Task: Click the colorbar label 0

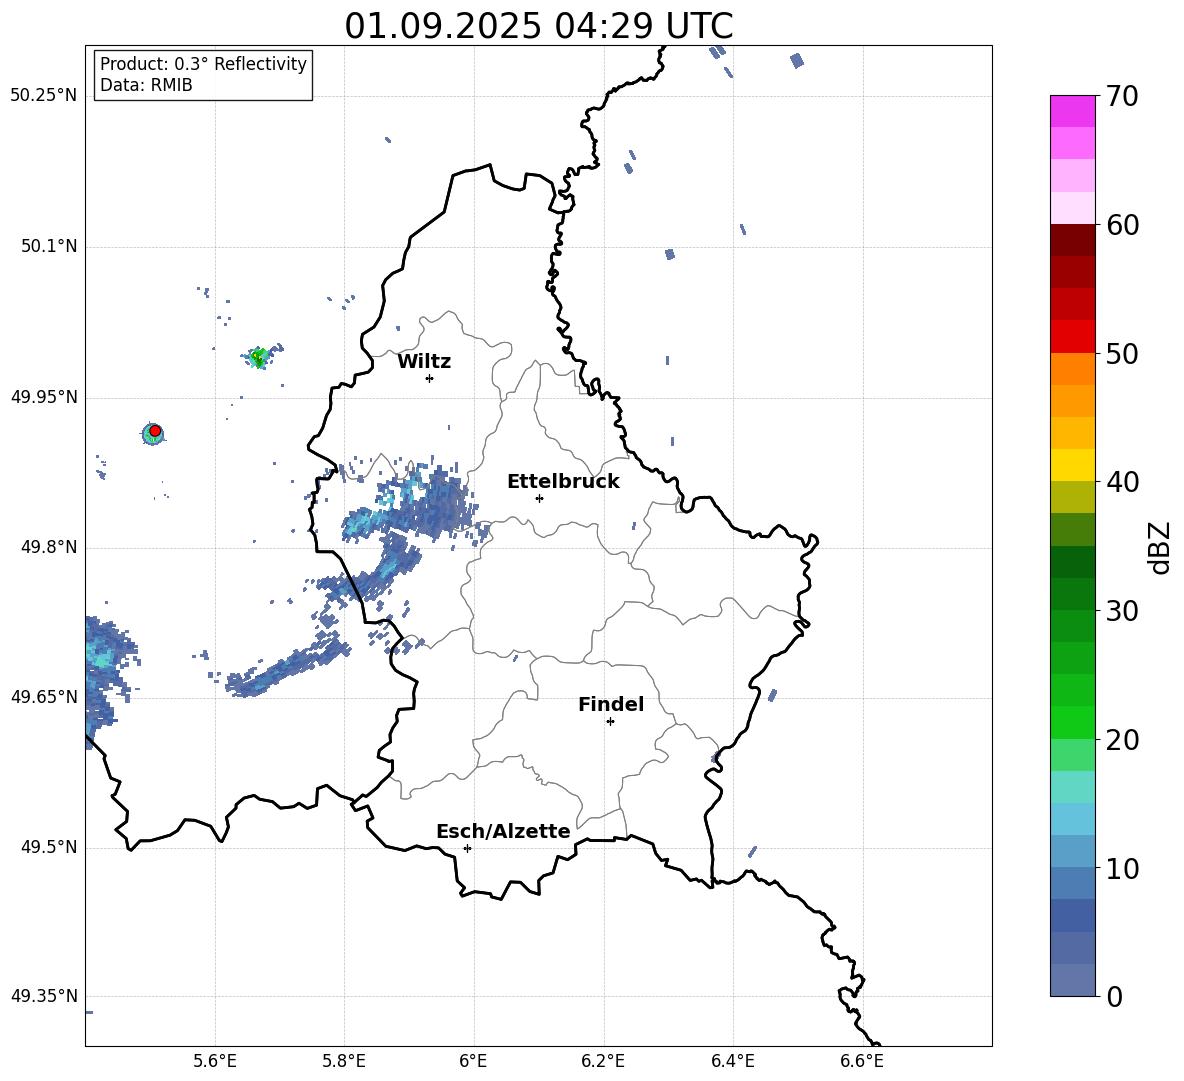Action: point(1114,996)
